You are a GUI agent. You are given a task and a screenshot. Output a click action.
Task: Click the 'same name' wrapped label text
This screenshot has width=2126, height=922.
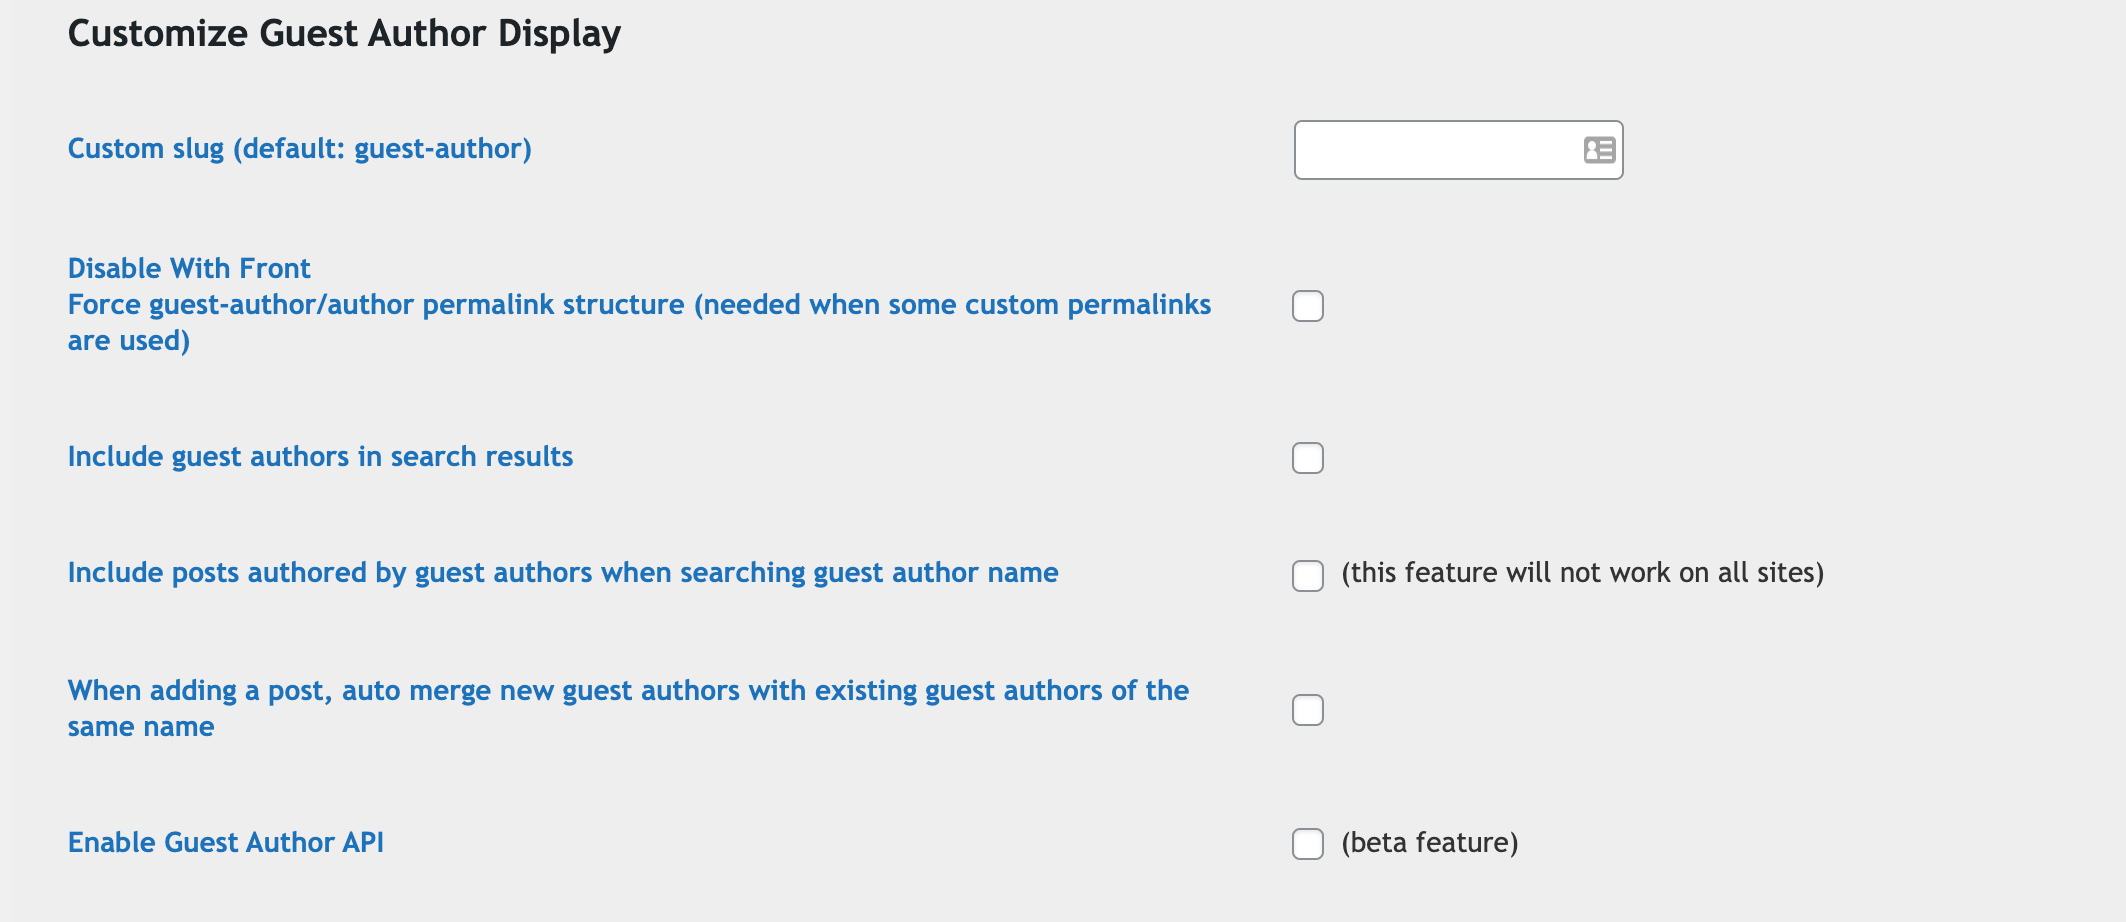(x=141, y=727)
